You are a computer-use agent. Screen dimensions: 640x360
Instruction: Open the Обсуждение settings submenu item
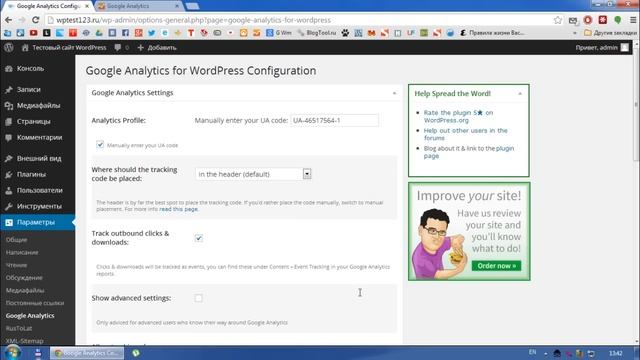pos(24,278)
